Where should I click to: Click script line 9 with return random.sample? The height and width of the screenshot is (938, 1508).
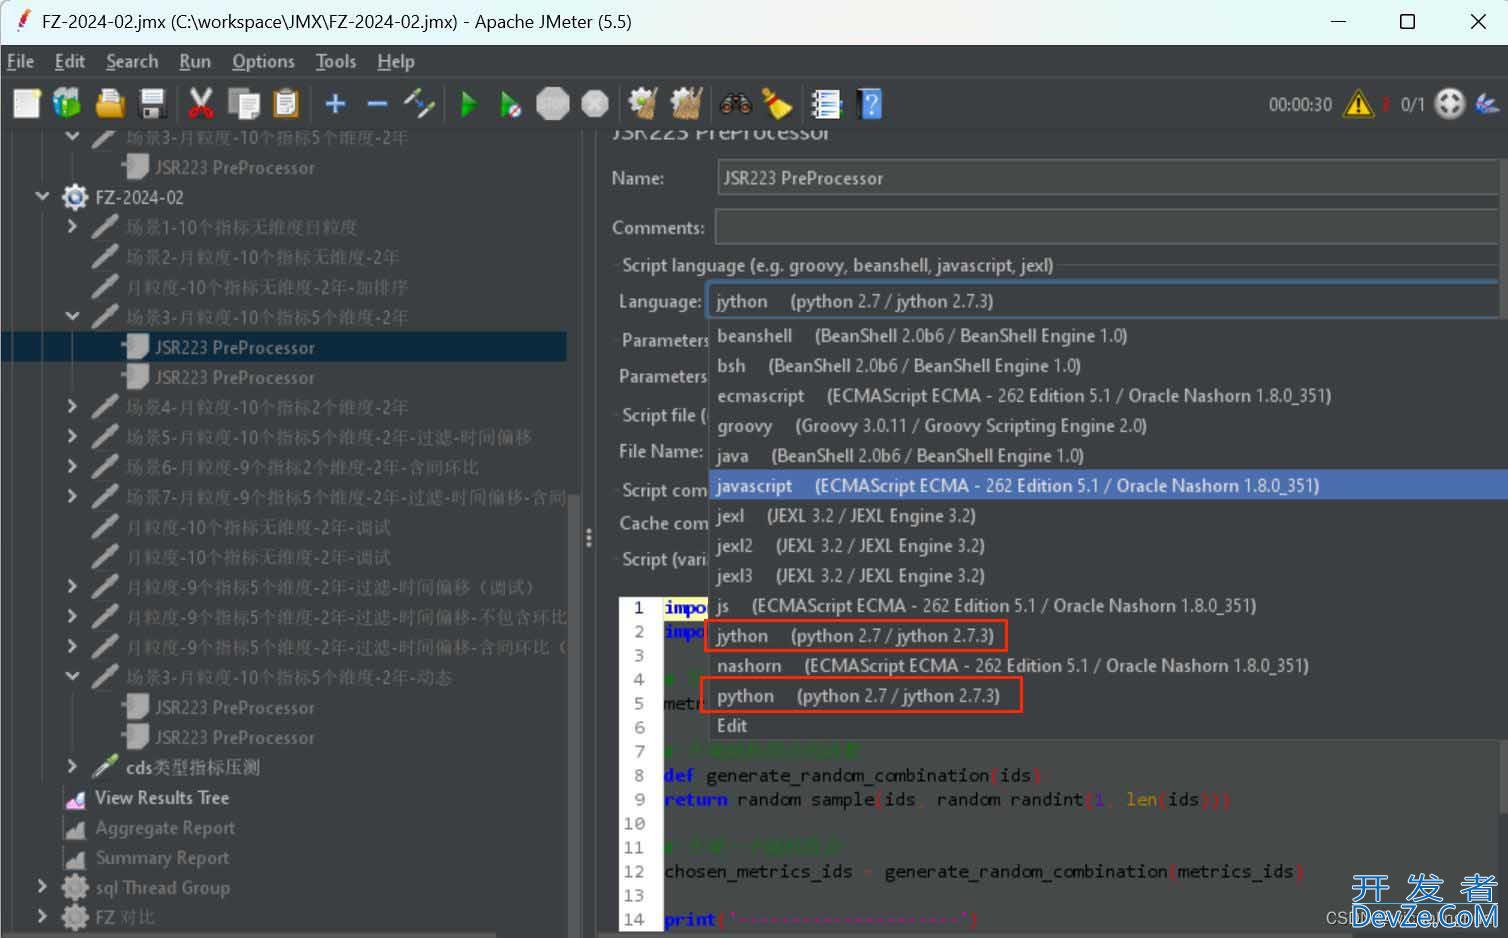[947, 799]
